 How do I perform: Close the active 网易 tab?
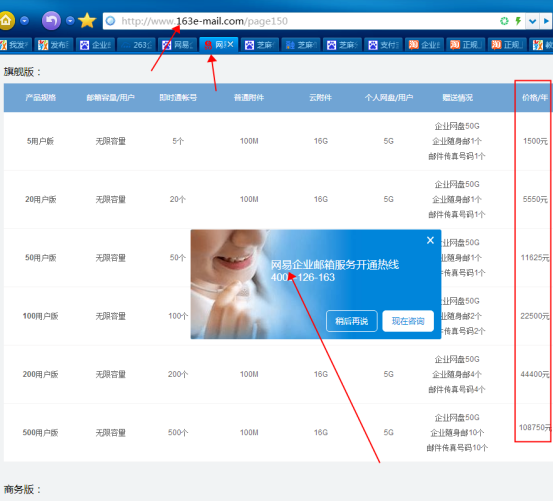231,44
